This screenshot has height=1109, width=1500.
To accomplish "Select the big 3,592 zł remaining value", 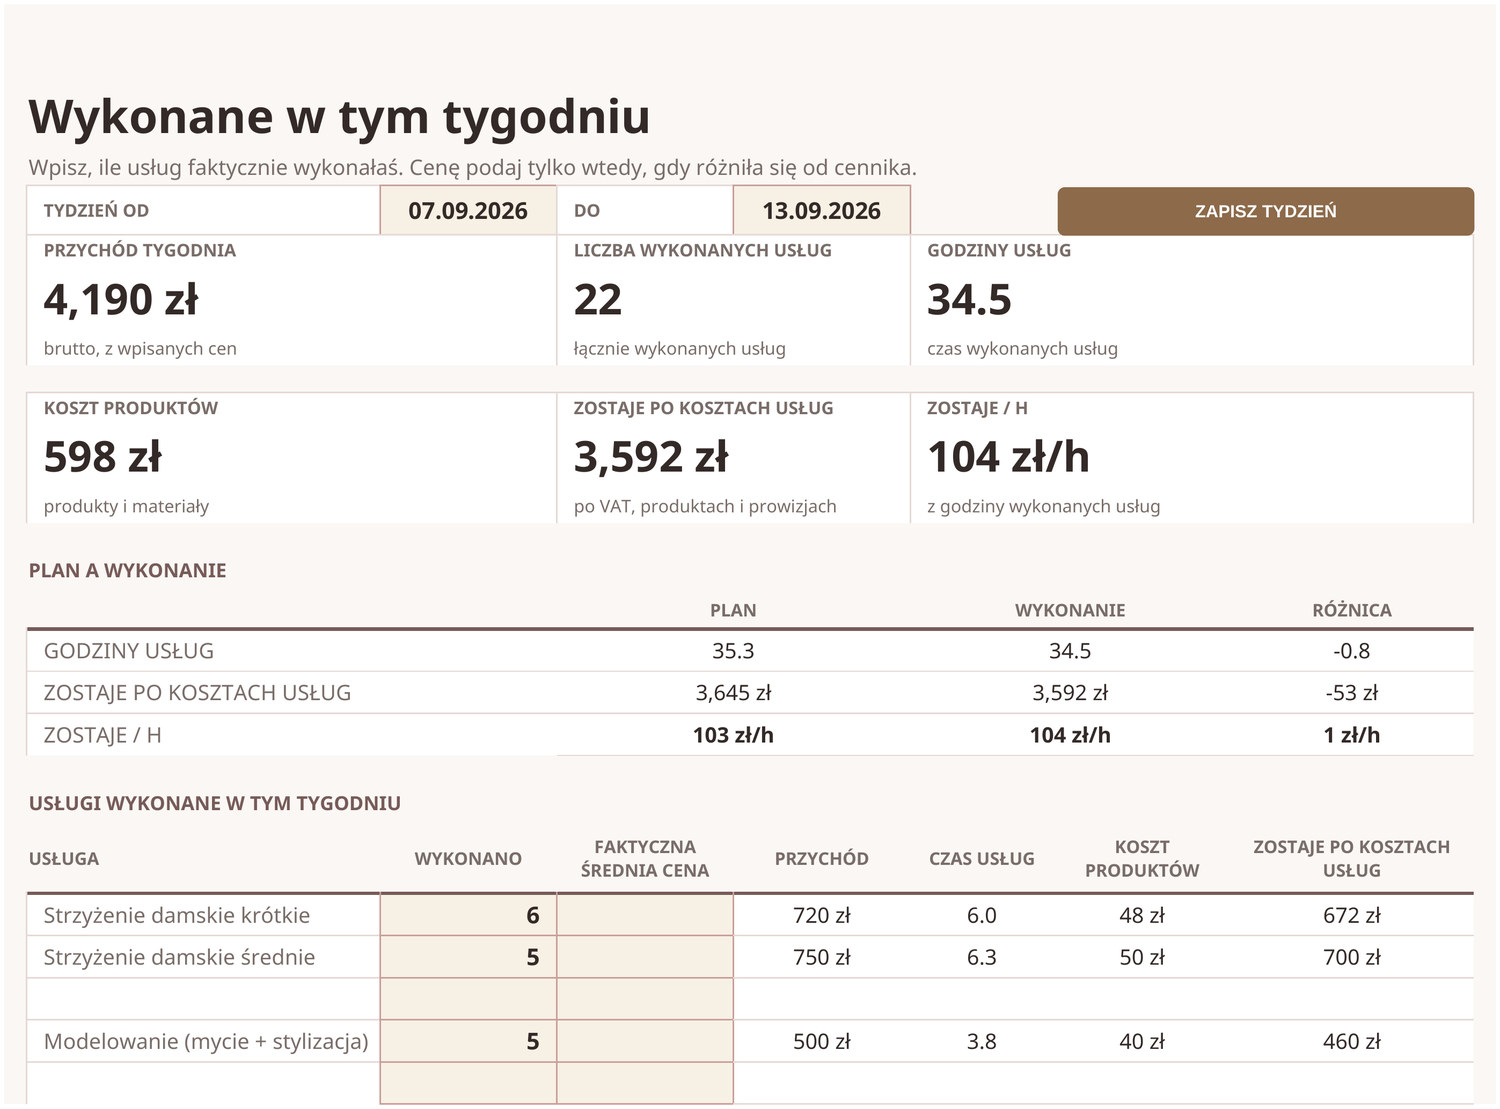I will point(650,457).
